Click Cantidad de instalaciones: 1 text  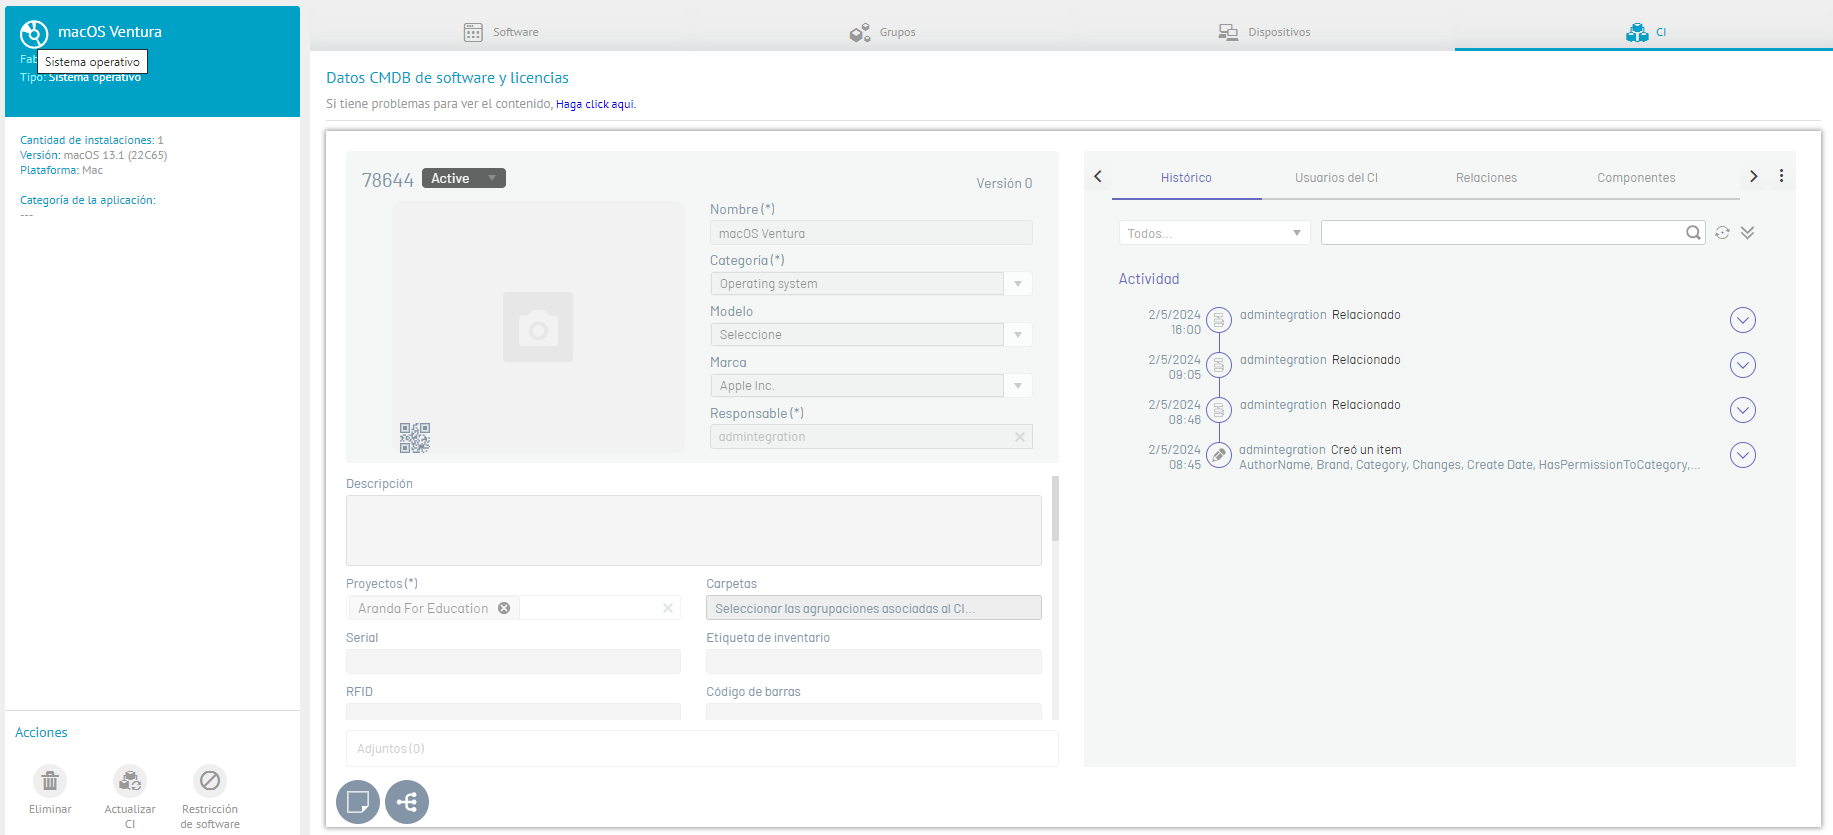(92, 140)
